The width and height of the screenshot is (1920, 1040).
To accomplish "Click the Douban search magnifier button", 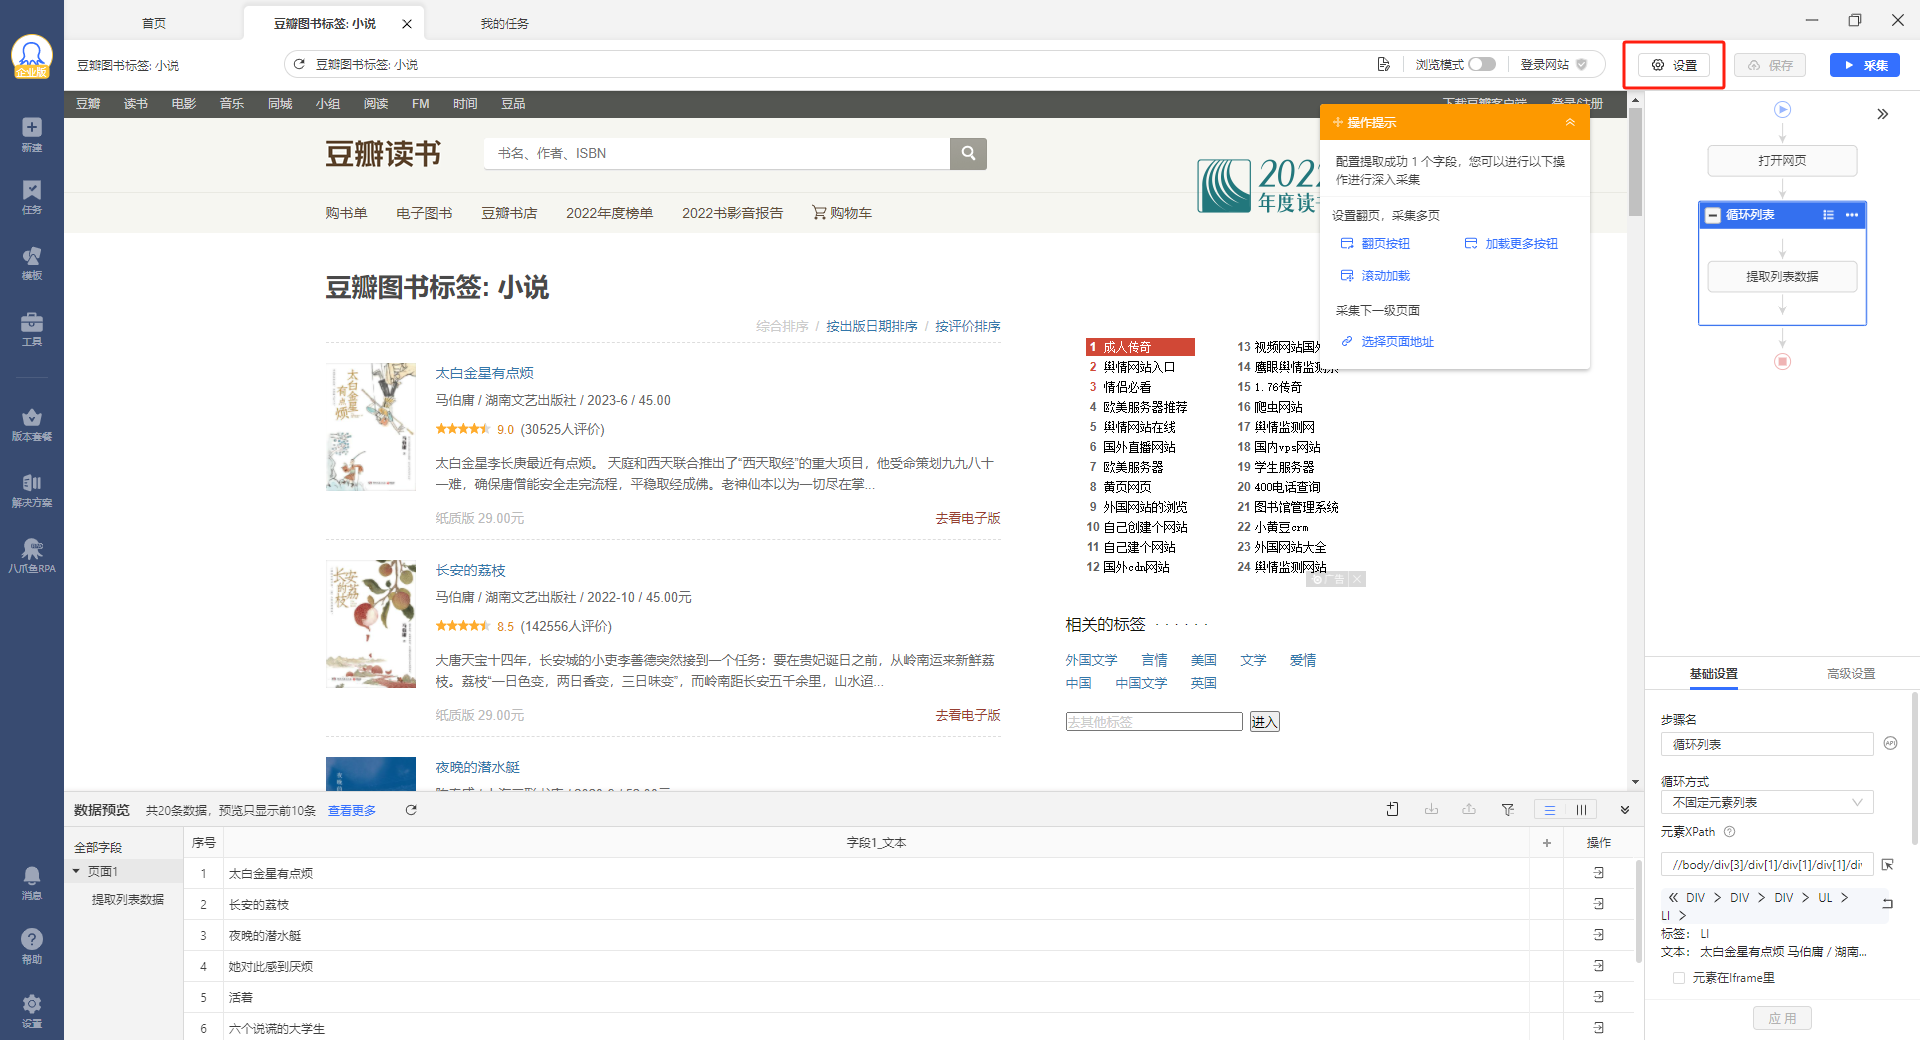I will (968, 153).
